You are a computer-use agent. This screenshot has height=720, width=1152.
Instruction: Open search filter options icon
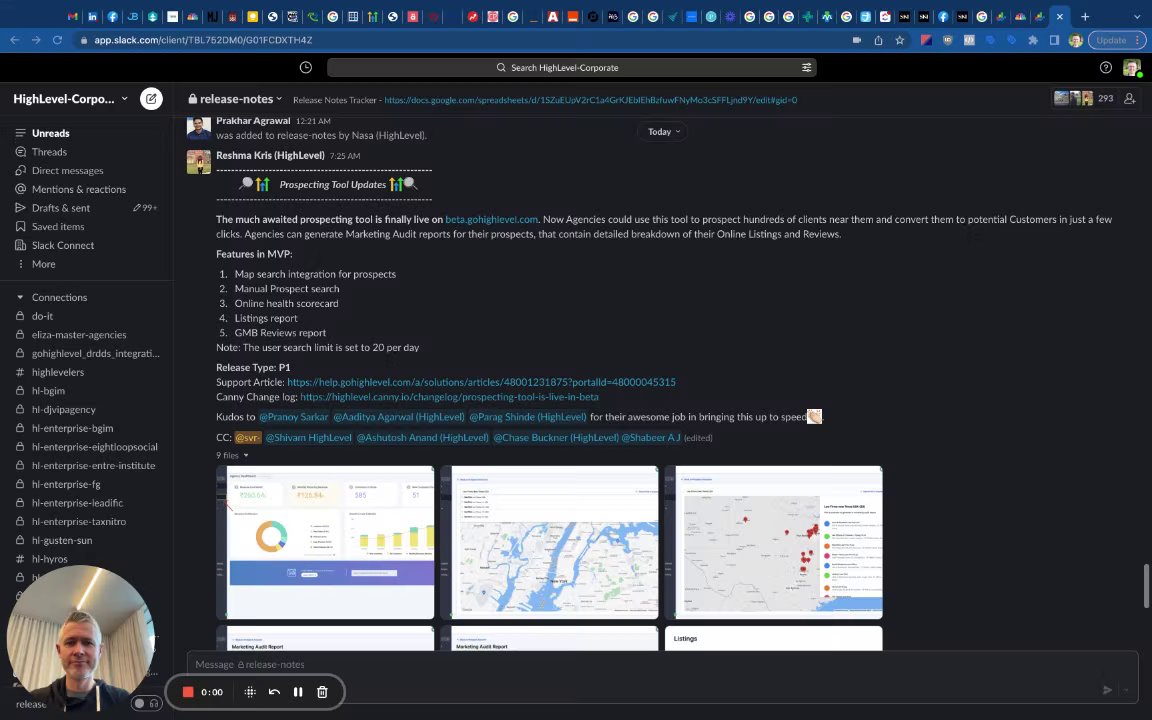(x=806, y=68)
